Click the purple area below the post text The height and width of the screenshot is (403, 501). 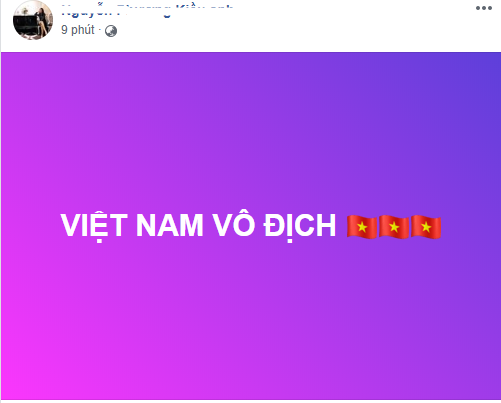[x=250, y=317]
